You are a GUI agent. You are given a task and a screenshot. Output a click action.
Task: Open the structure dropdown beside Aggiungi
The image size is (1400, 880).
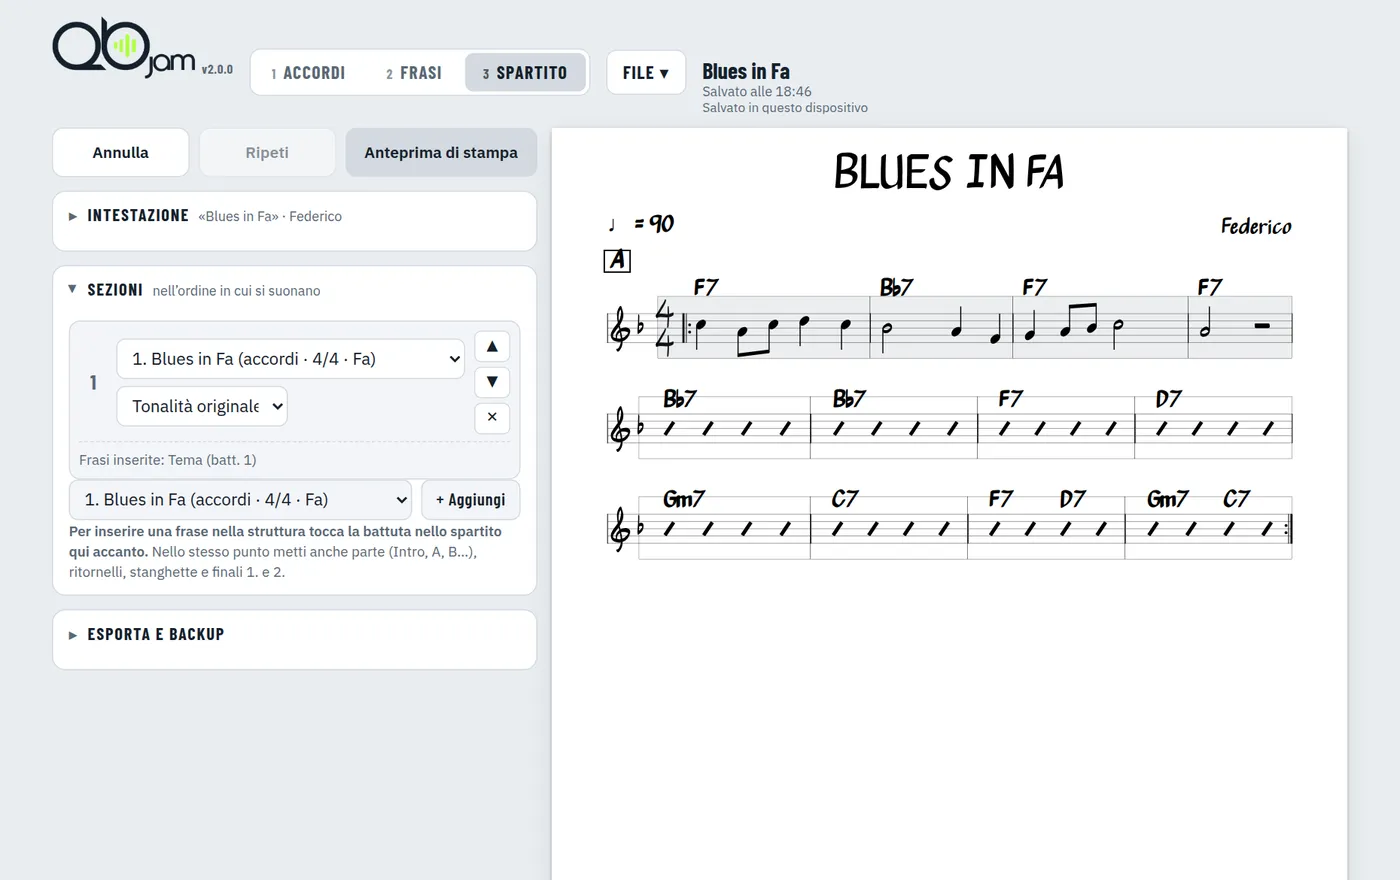coord(240,500)
